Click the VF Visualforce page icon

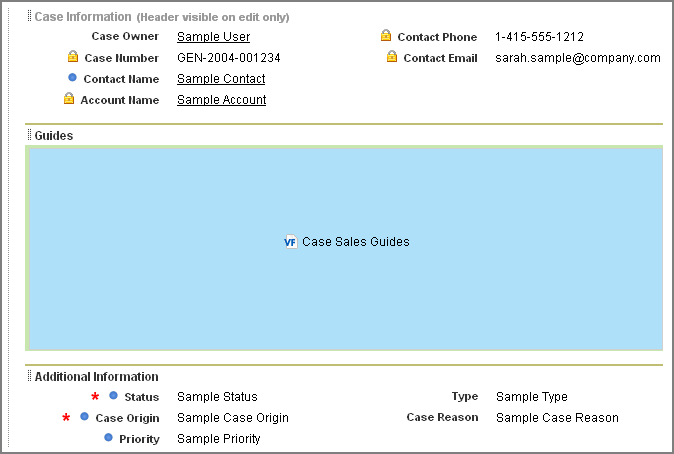(291, 242)
